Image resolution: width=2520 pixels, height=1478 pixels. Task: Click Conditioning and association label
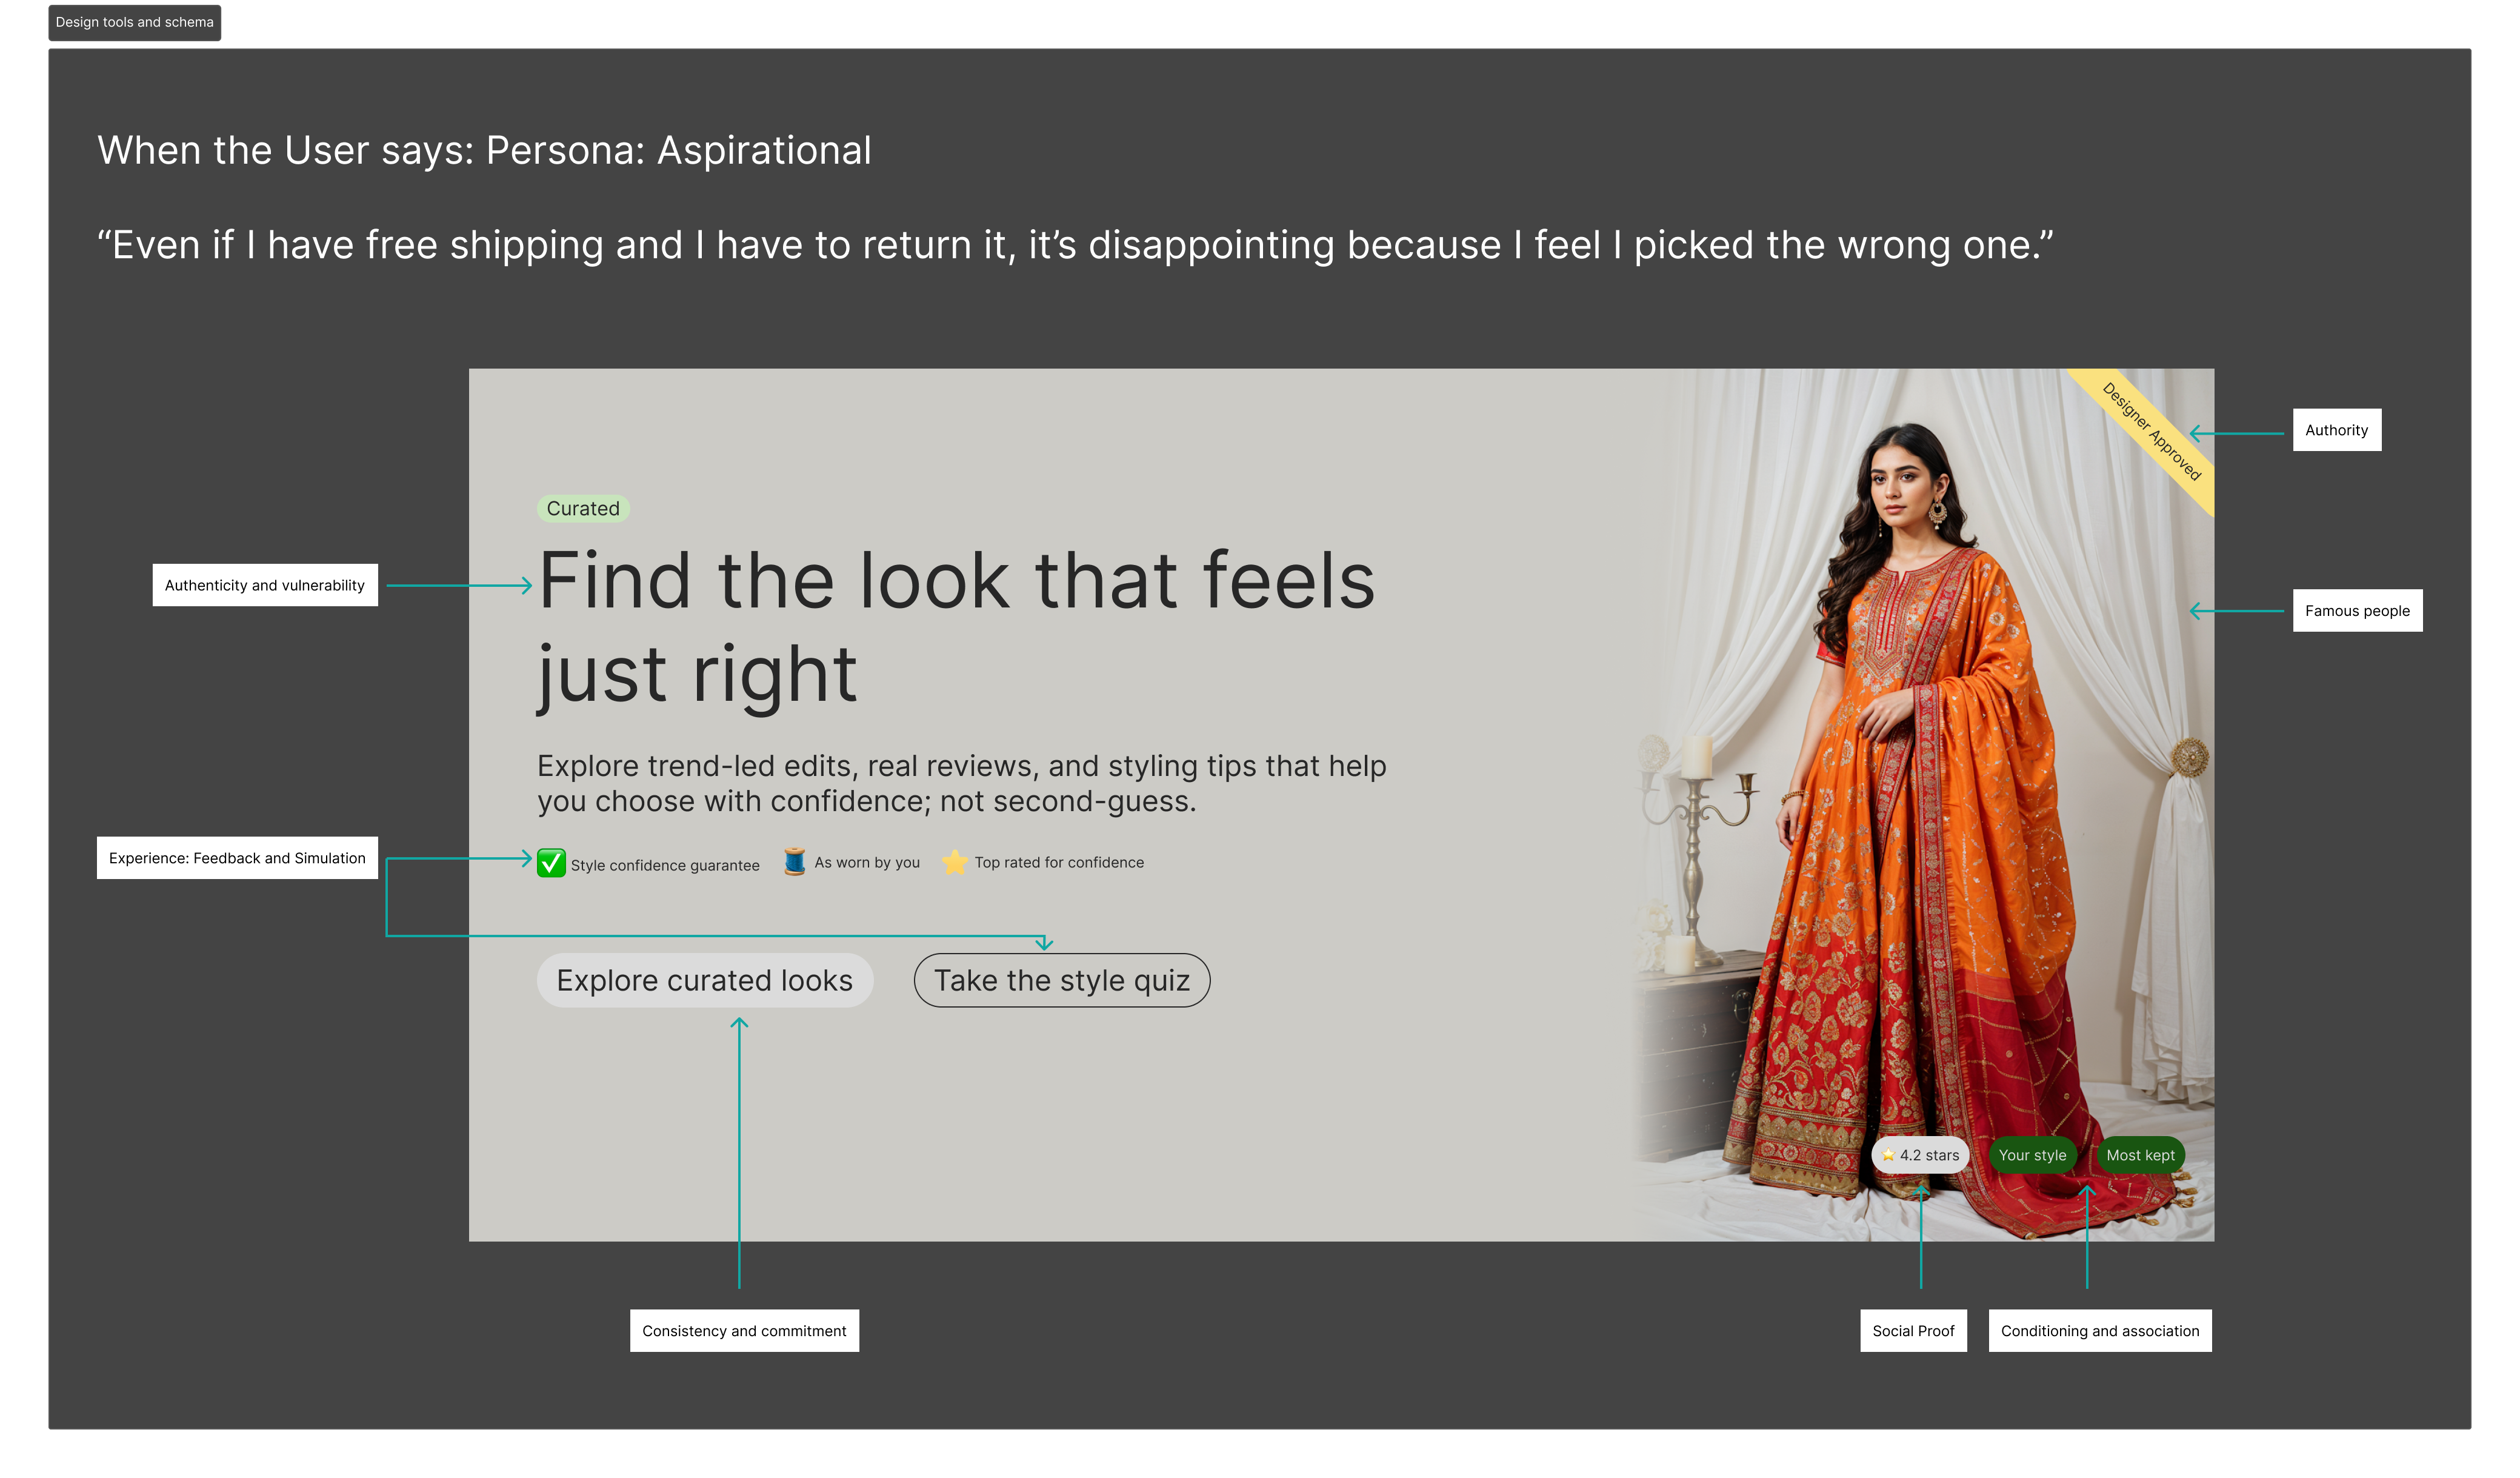tap(2099, 1331)
